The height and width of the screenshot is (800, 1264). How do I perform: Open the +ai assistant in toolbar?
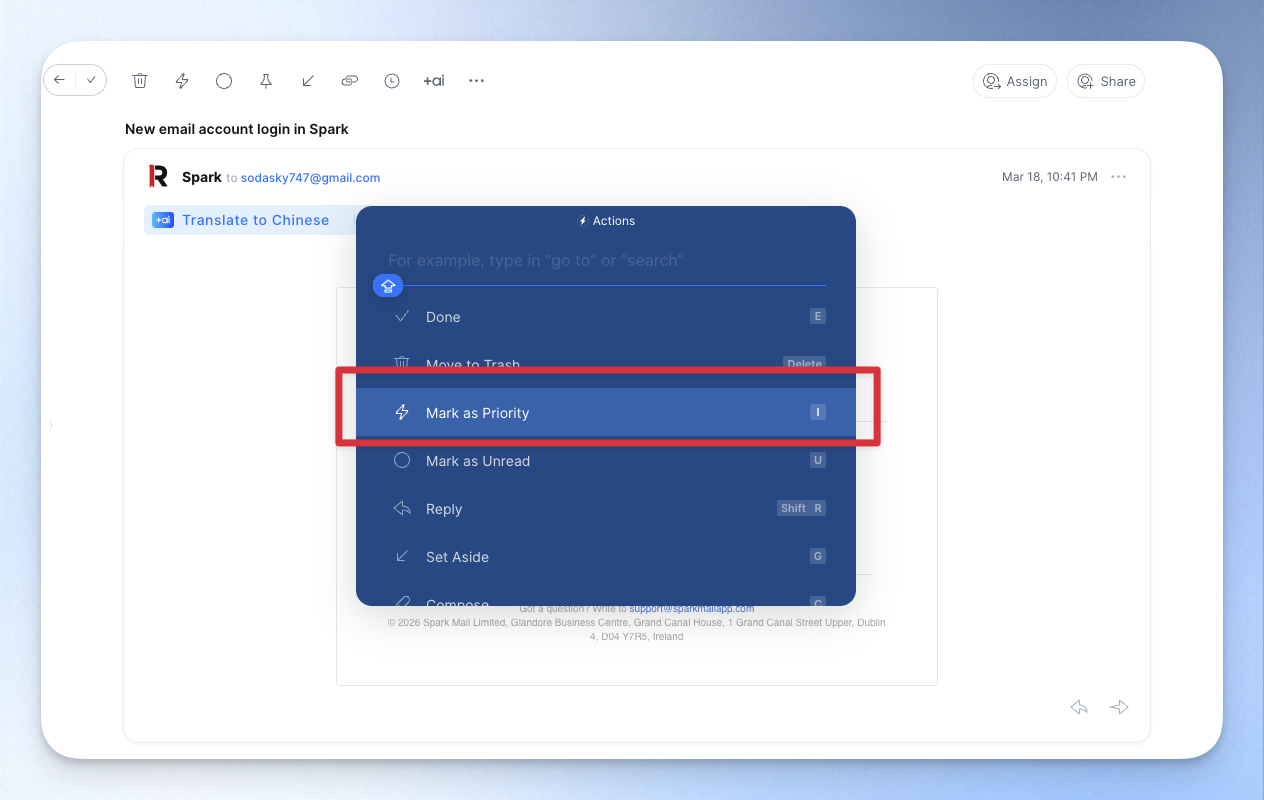point(434,81)
